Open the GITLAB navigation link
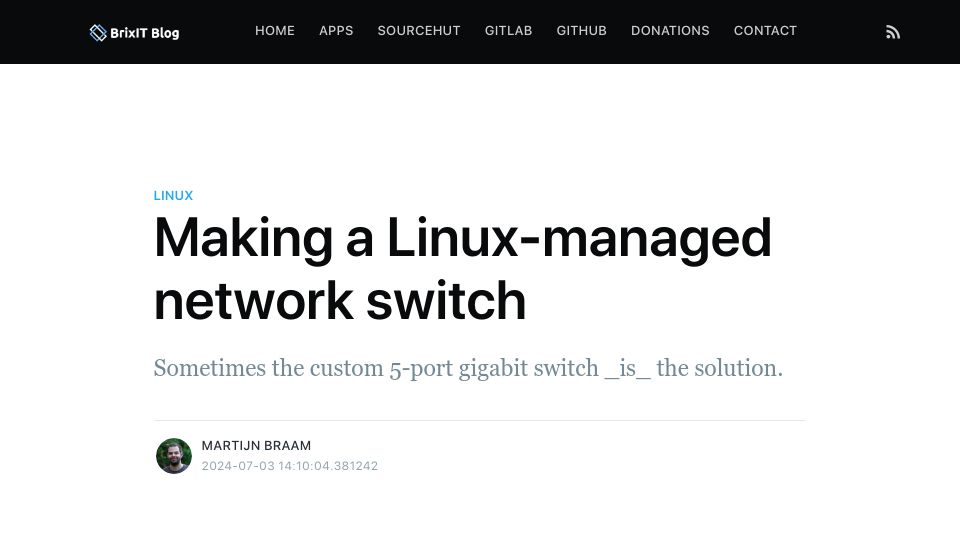Viewport: 960px width, 540px height. click(x=508, y=31)
